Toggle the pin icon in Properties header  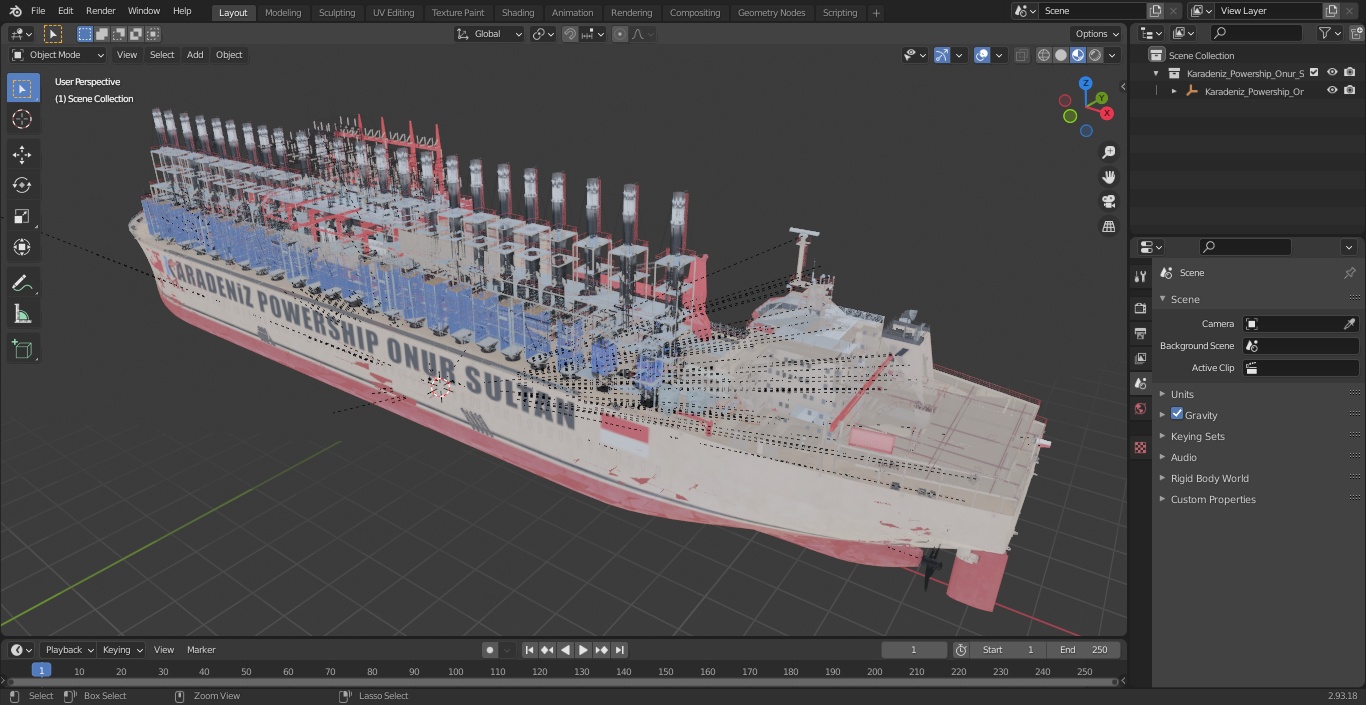pos(1349,272)
